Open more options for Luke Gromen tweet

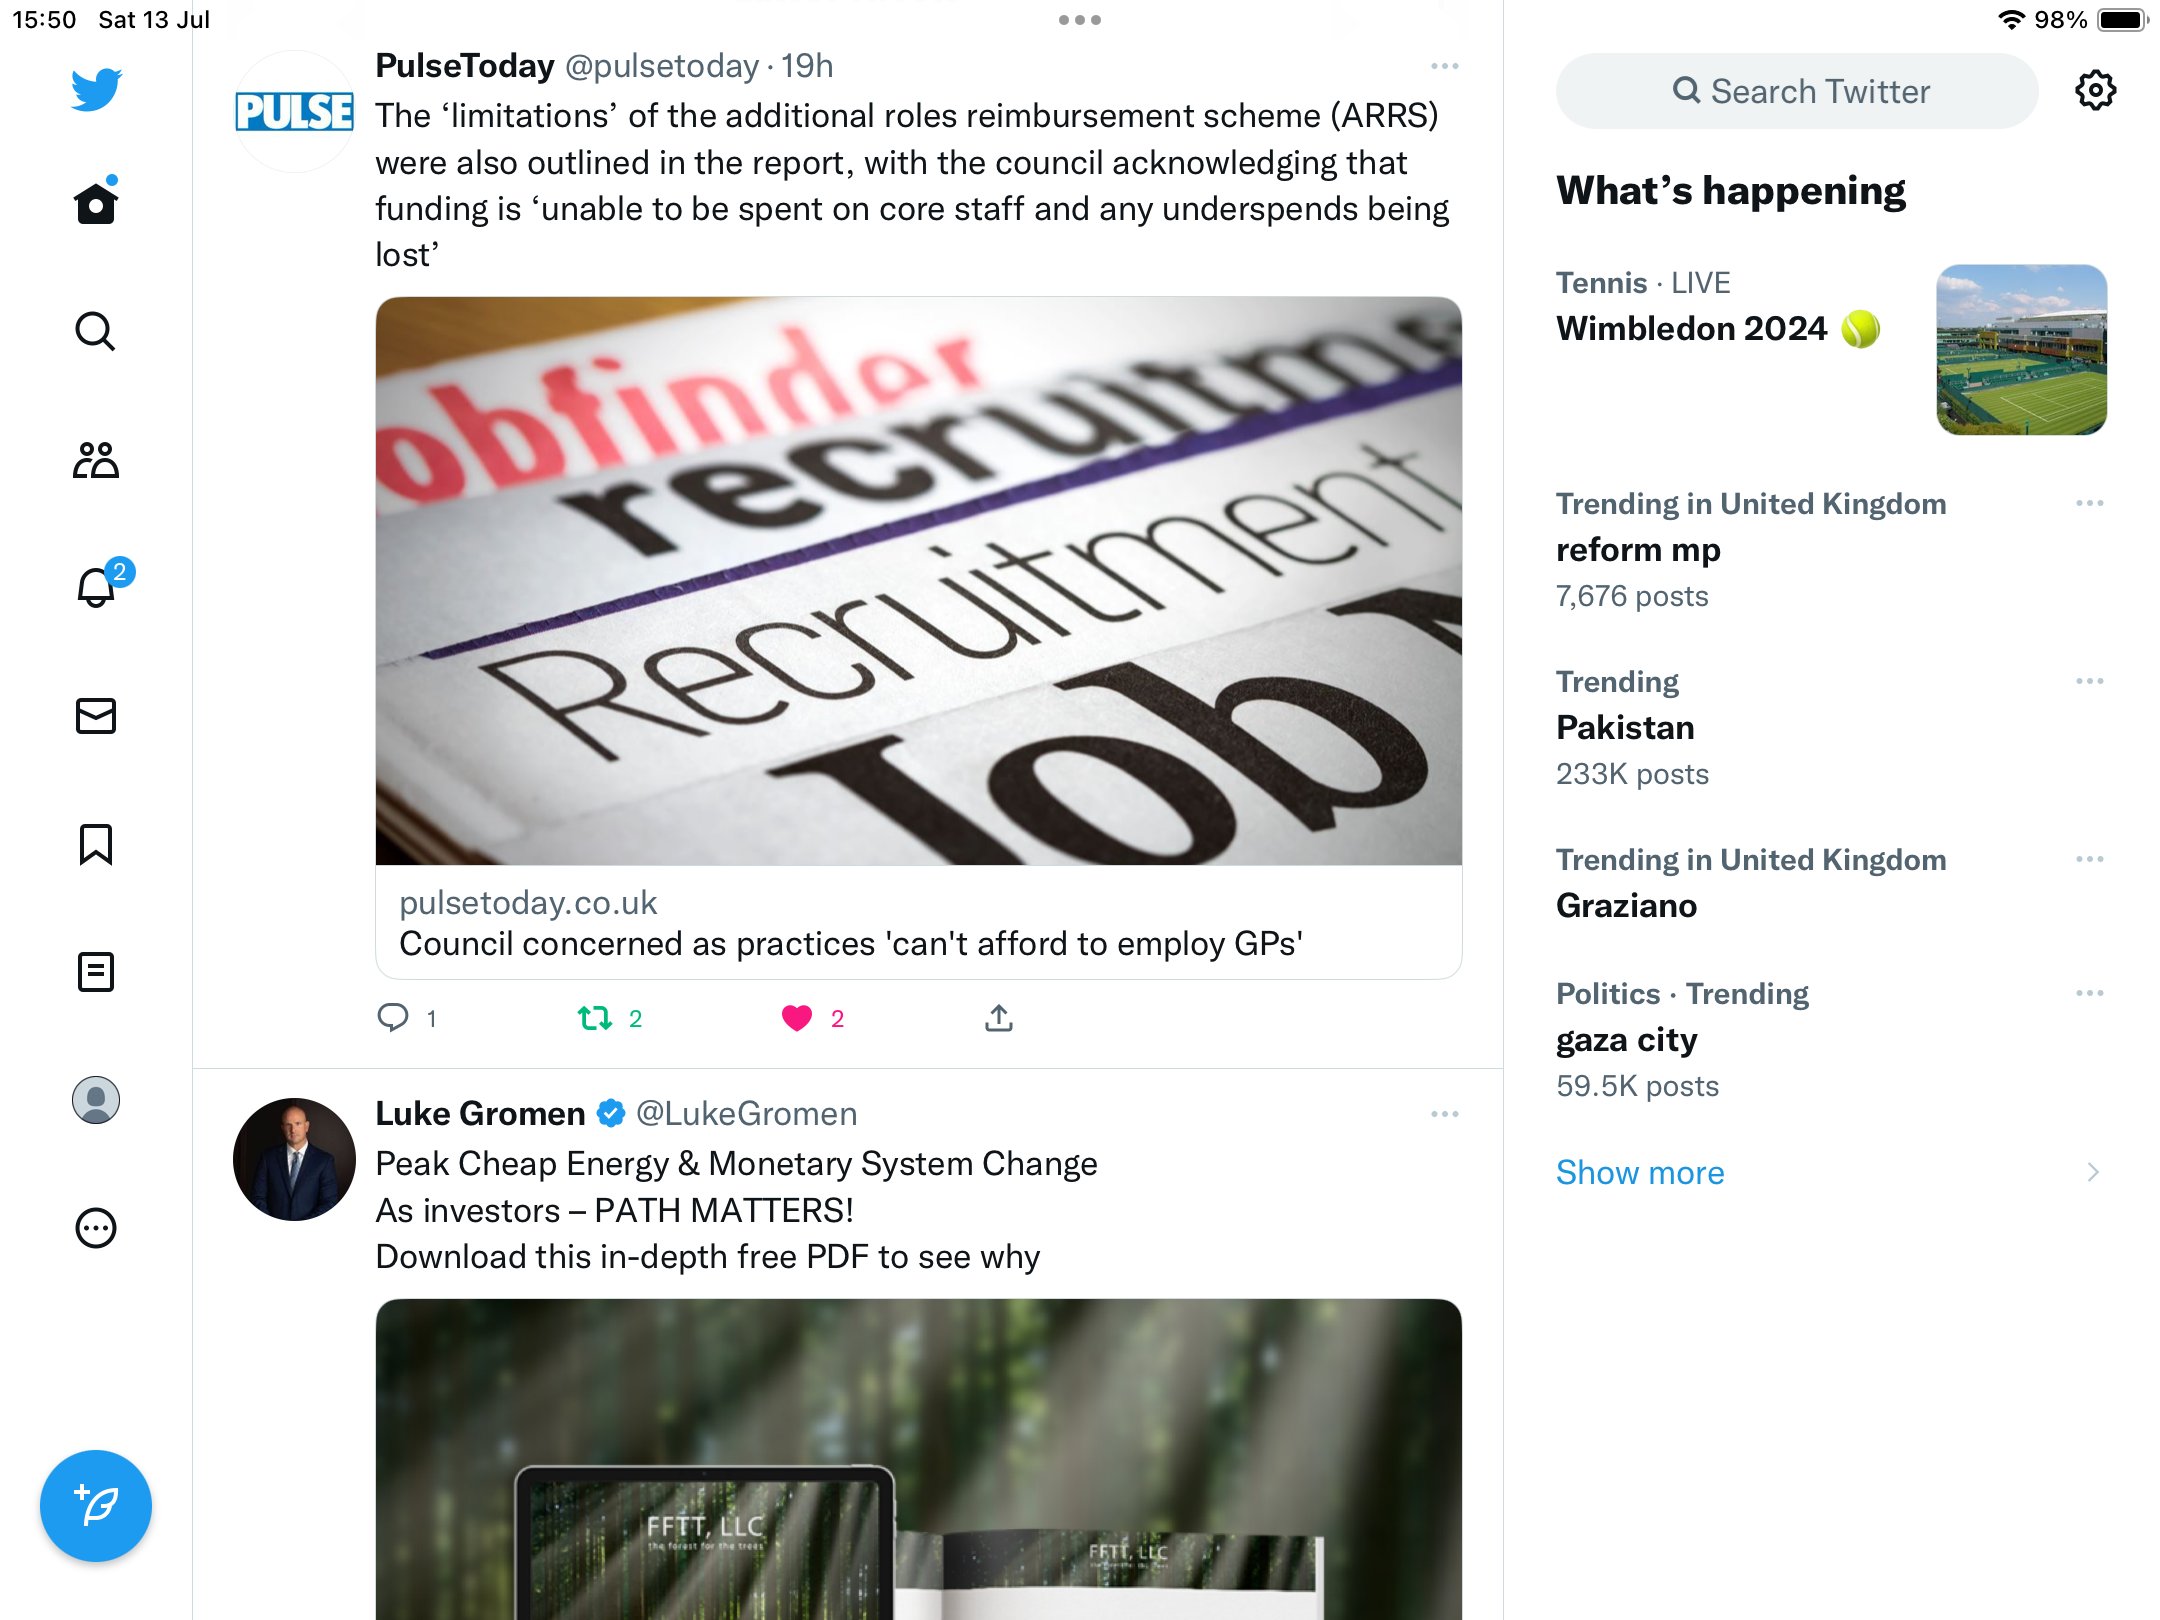coord(1444,1114)
